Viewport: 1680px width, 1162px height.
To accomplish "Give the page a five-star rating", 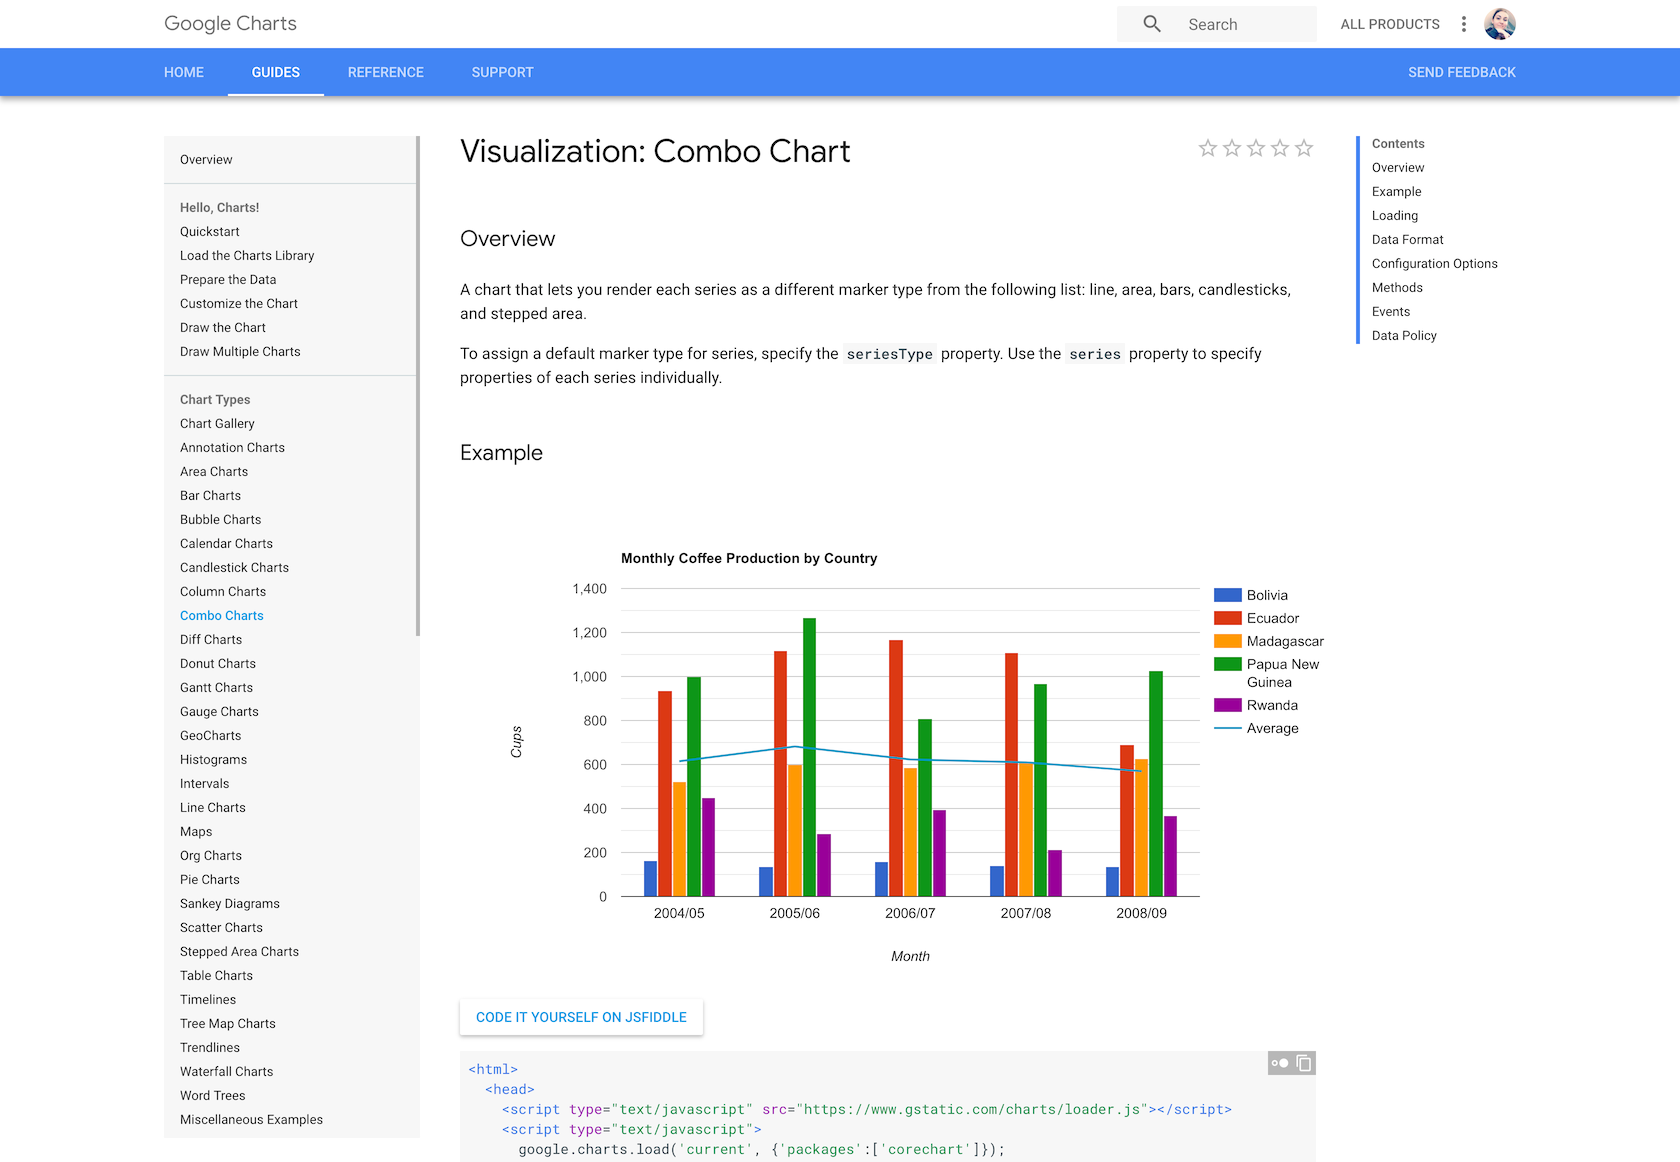I will [x=1304, y=149].
